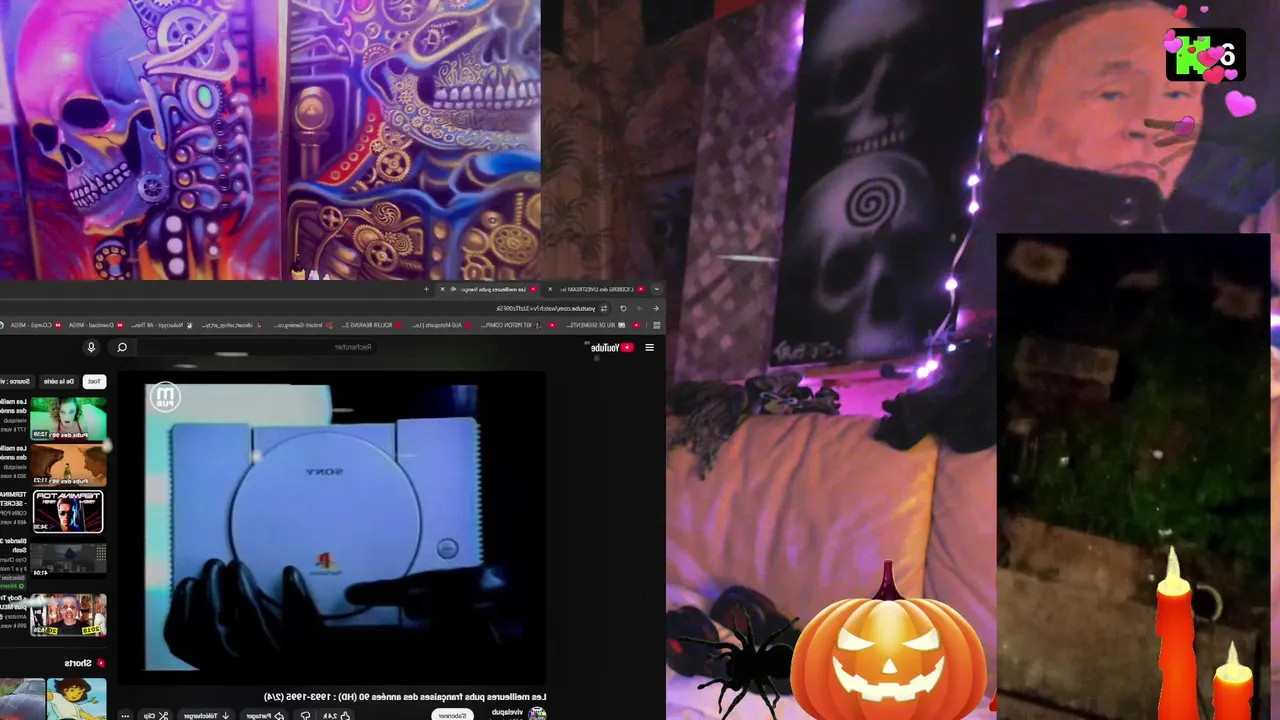The width and height of the screenshot is (1280, 720).
Task: Open the YouTube hamburger guide menu
Action: 649,348
